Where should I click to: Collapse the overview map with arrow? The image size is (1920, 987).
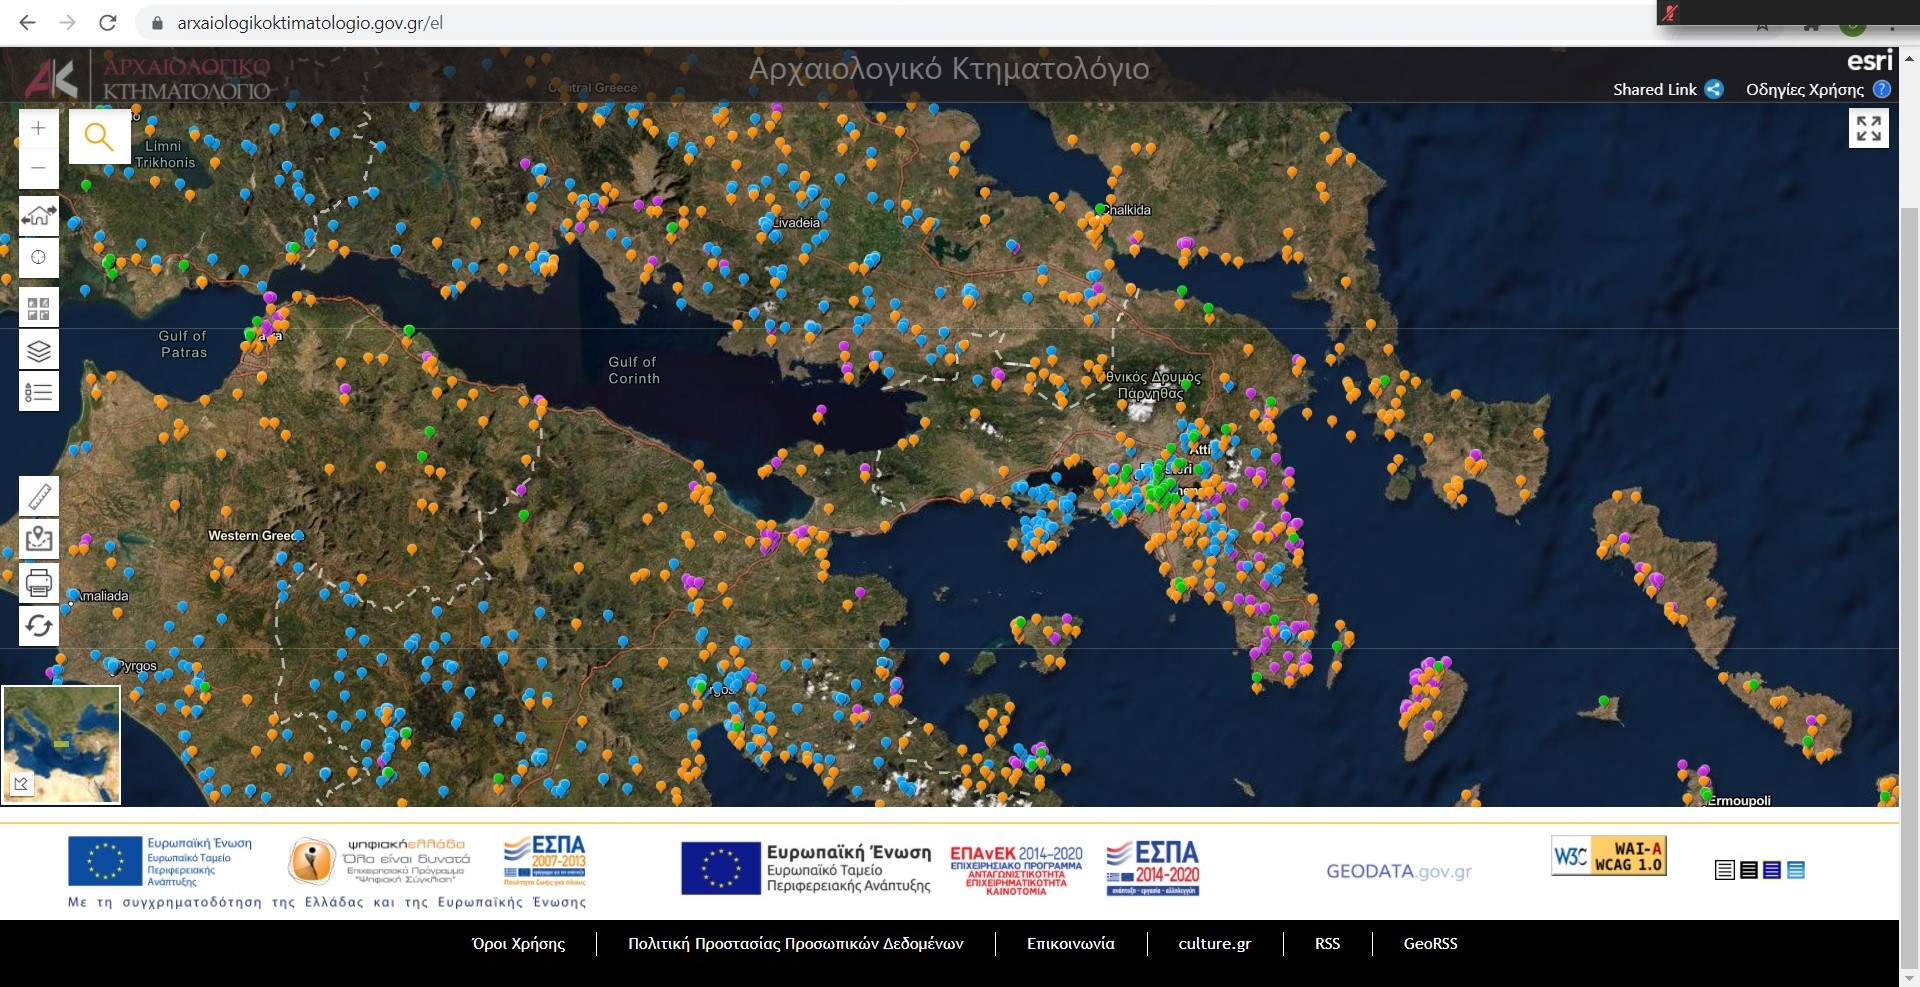point(21,785)
